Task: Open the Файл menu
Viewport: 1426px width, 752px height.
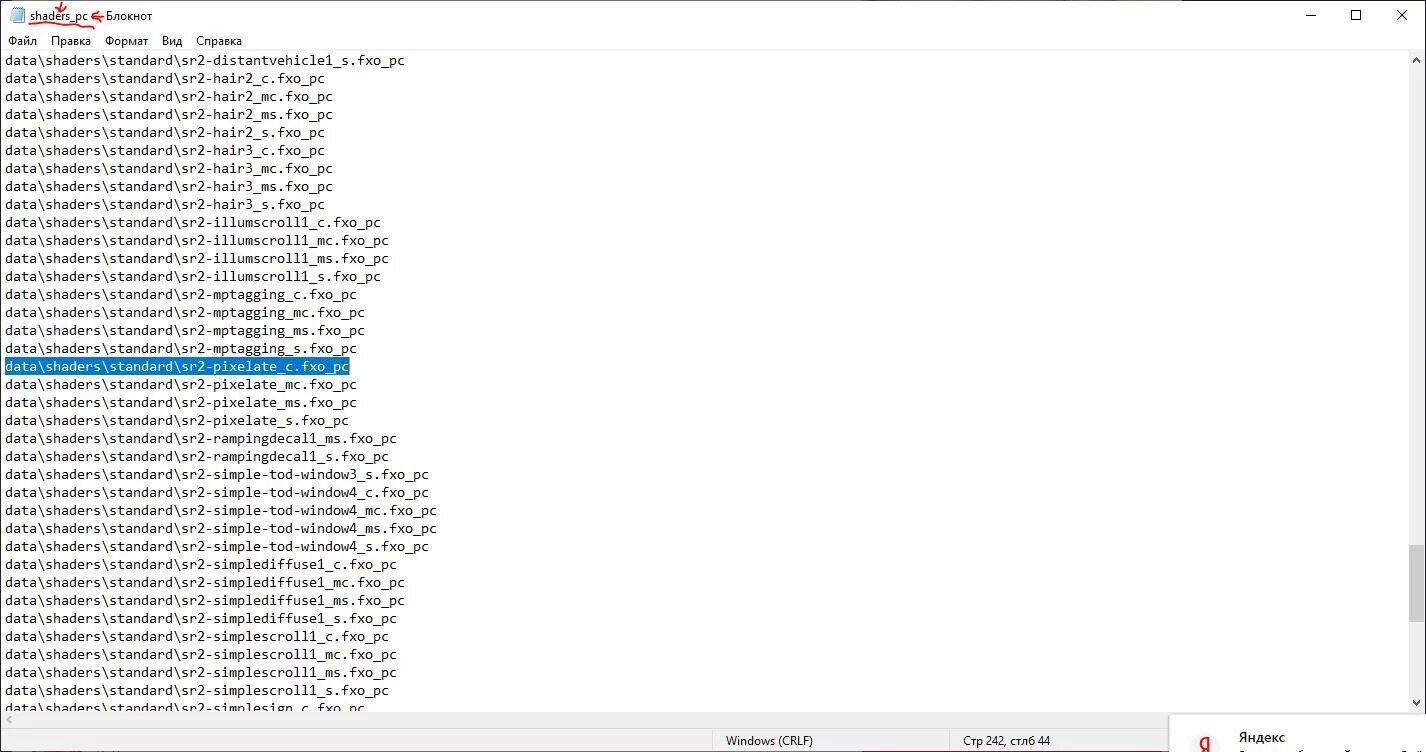Action: (22, 41)
